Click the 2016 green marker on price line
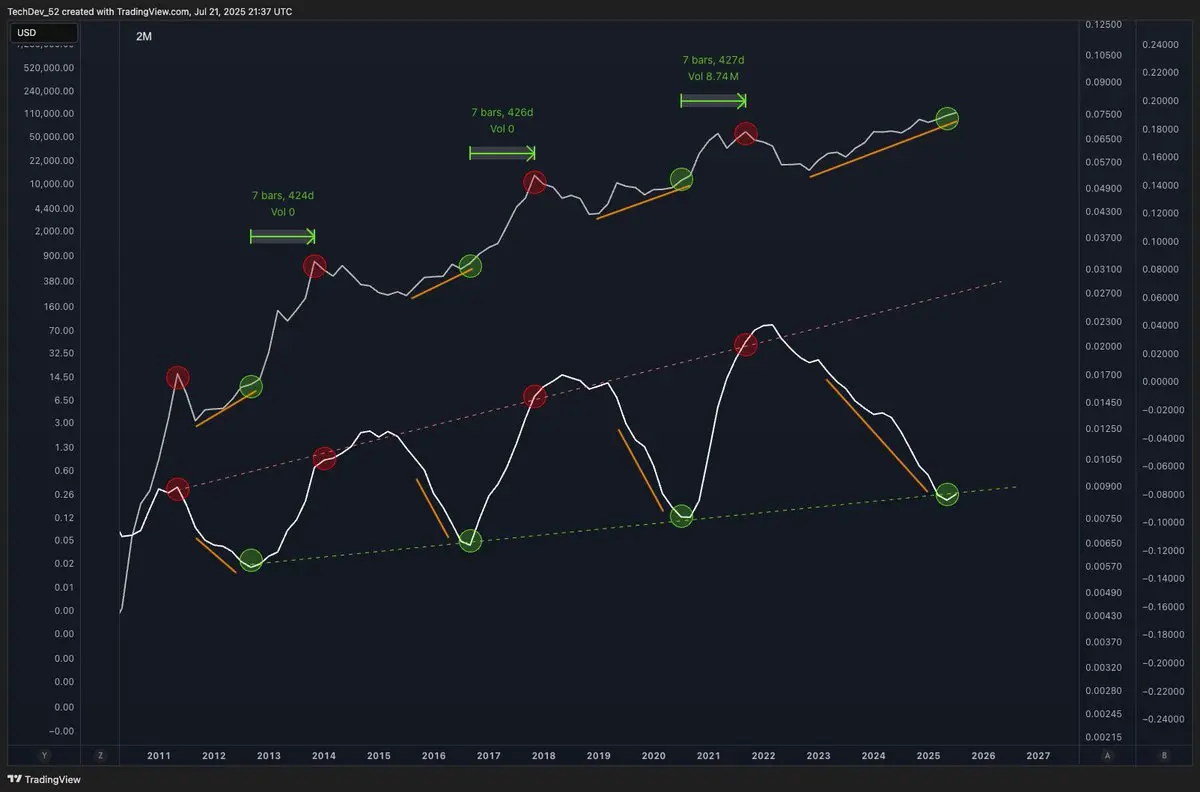 point(470,266)
